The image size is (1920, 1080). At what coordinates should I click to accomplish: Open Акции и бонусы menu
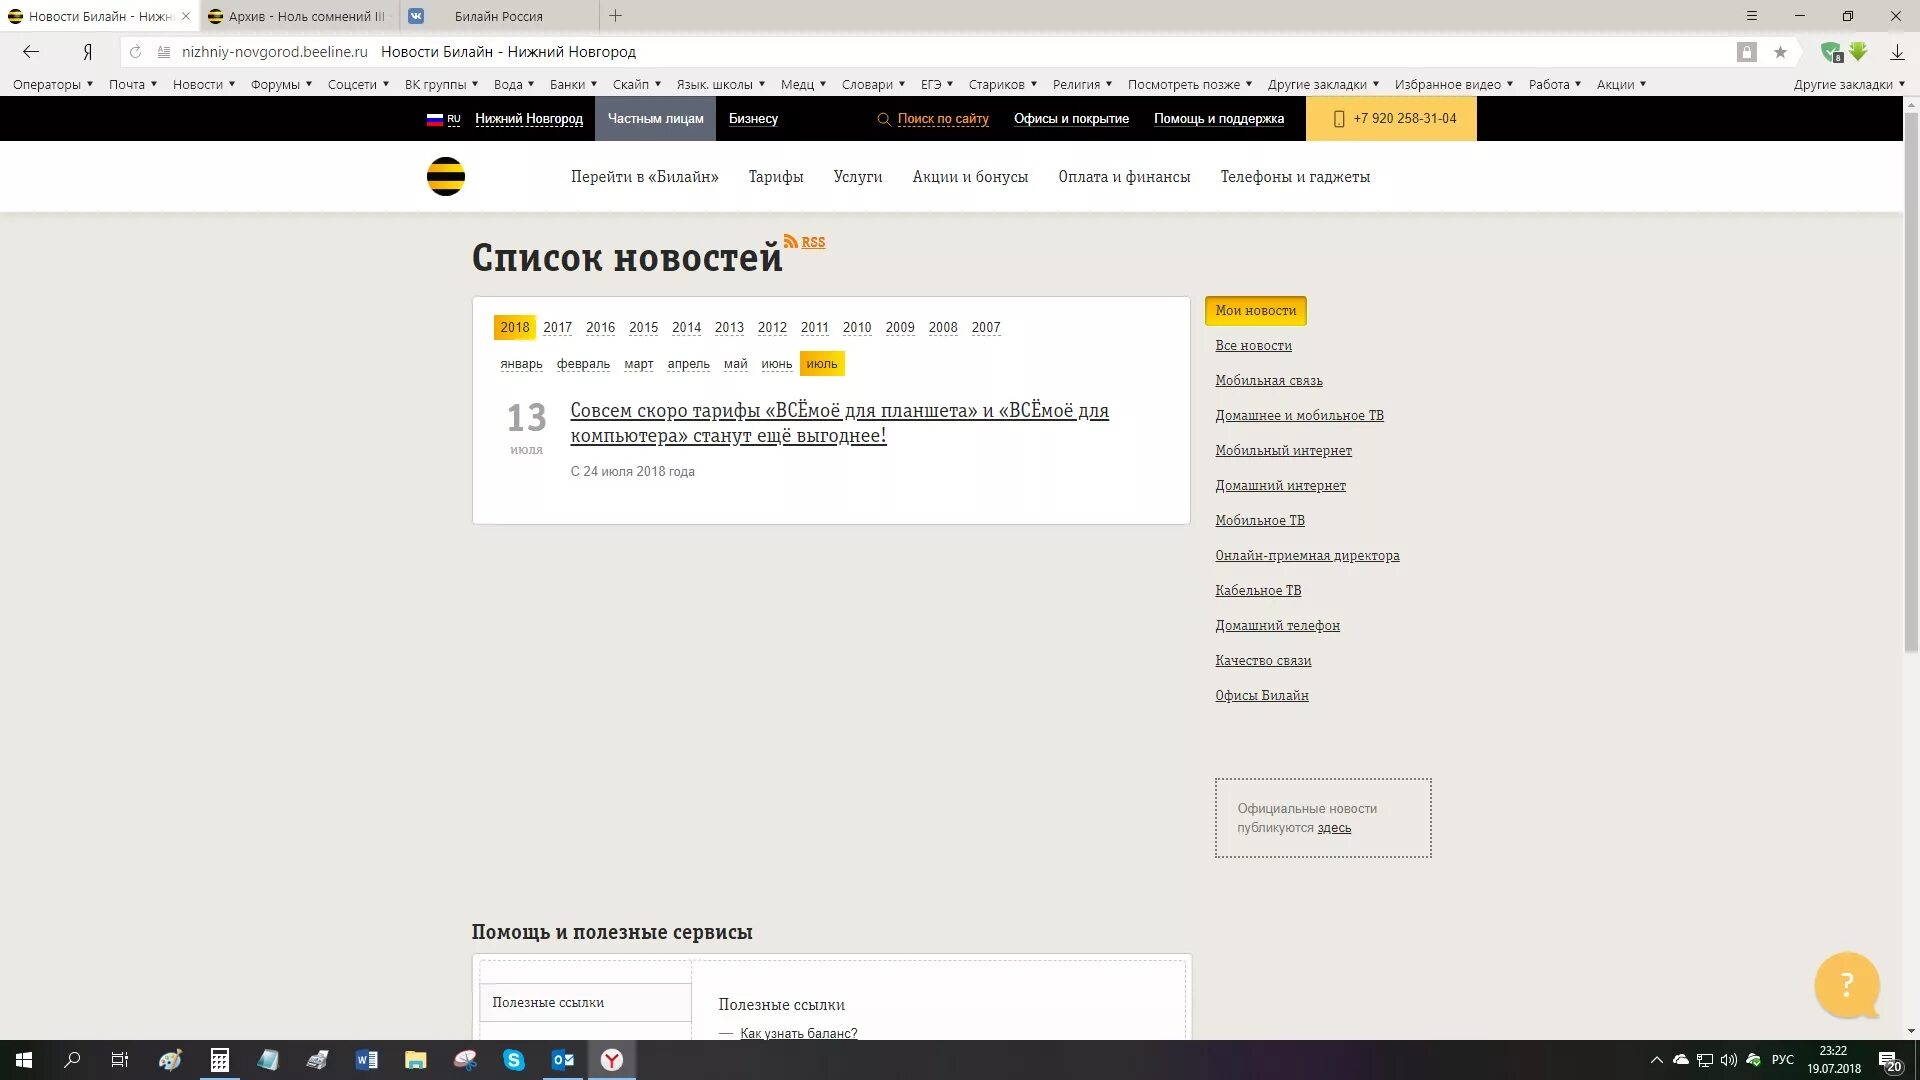tap(970, 177)
